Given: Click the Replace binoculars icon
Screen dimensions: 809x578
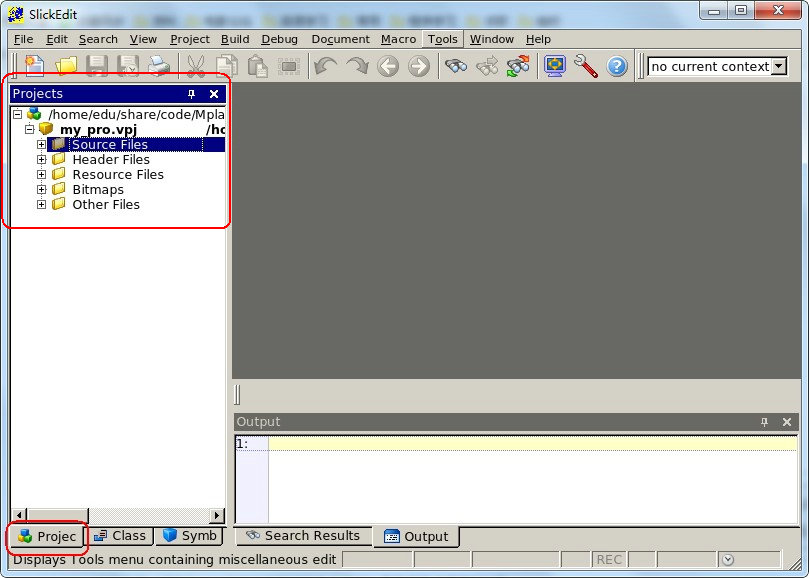Looking at the screenshot, I should pos(518,66).
